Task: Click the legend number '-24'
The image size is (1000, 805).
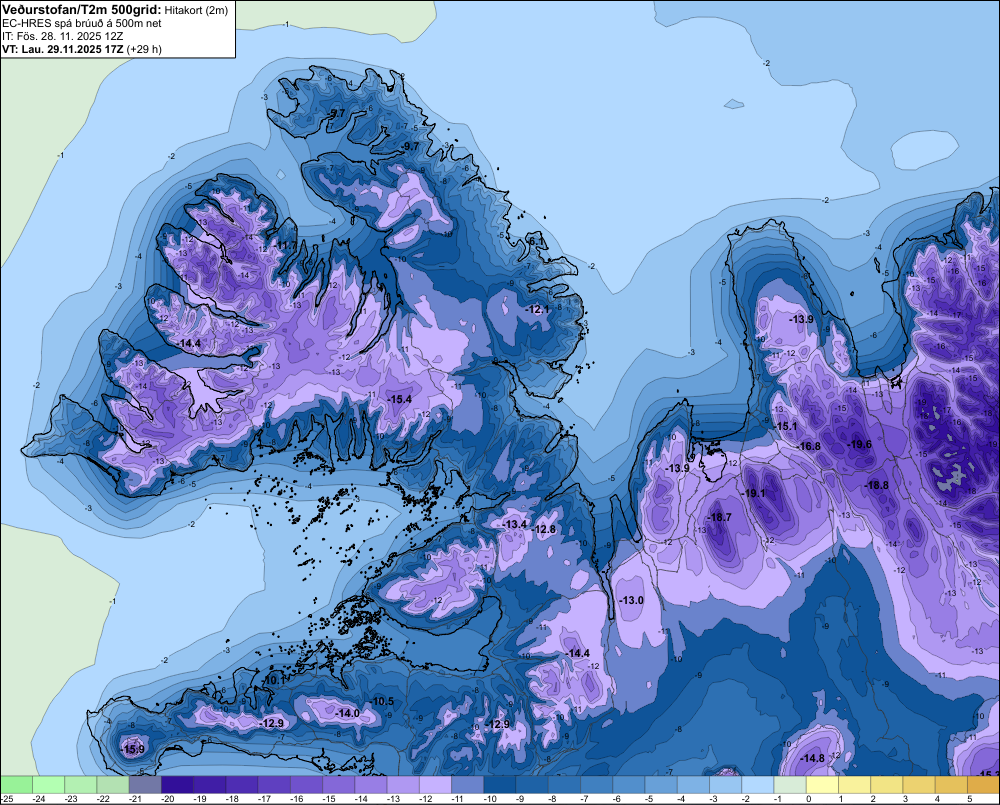Action: [x=39, y=799]
